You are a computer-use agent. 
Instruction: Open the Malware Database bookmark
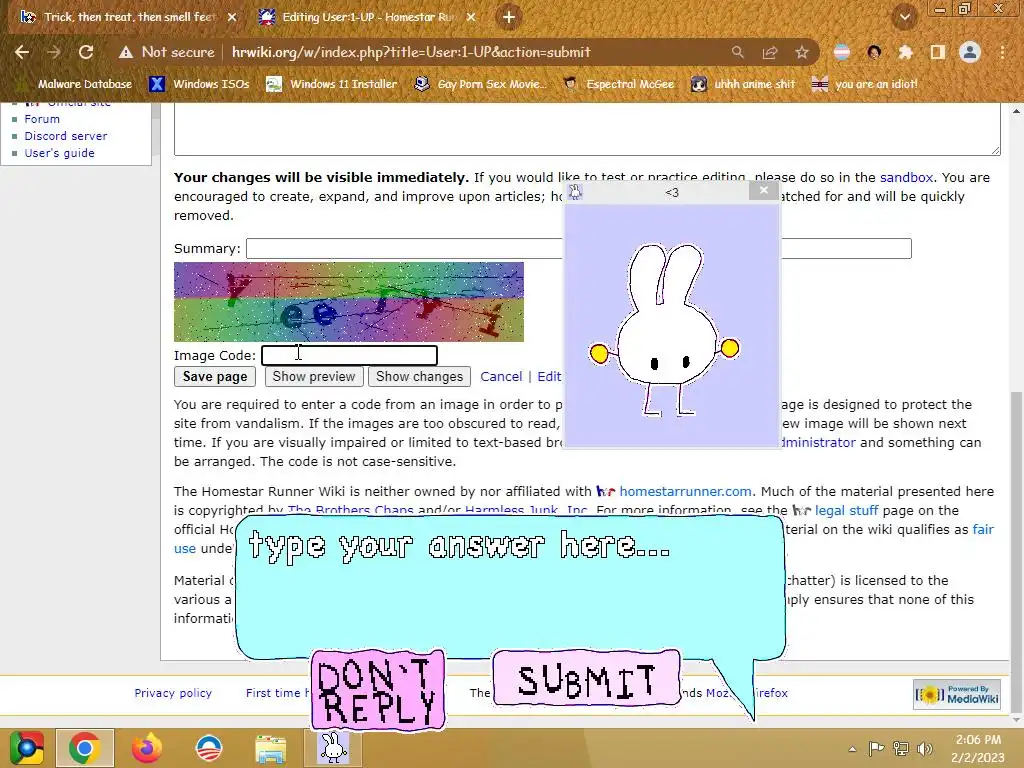(x=76, y=84)
